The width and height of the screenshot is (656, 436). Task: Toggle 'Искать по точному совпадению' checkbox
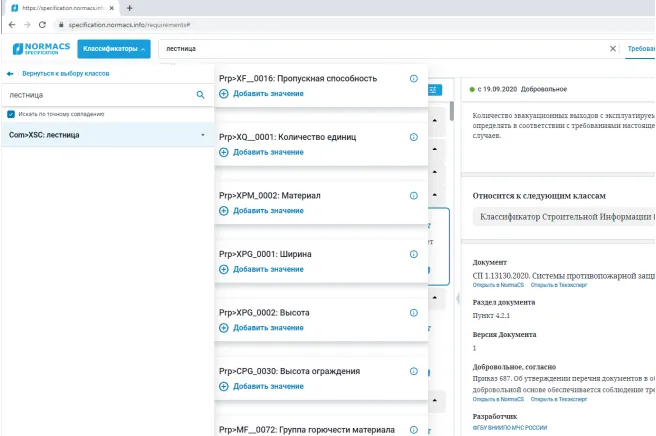tap(11, 114)
